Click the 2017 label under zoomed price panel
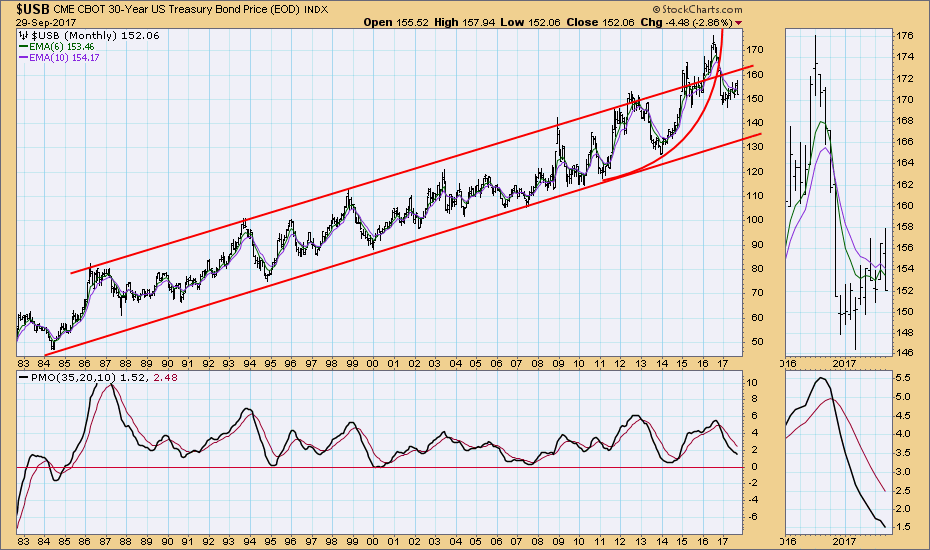 [x=846, y=364]
